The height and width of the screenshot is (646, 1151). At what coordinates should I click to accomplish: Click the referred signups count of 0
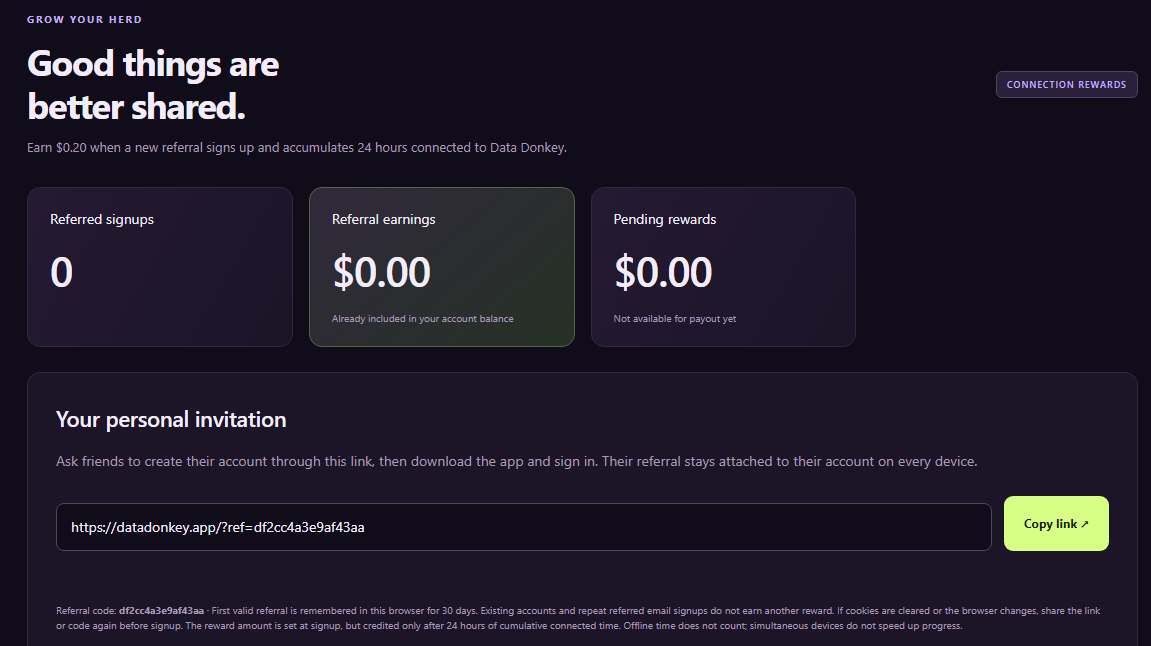62,272
